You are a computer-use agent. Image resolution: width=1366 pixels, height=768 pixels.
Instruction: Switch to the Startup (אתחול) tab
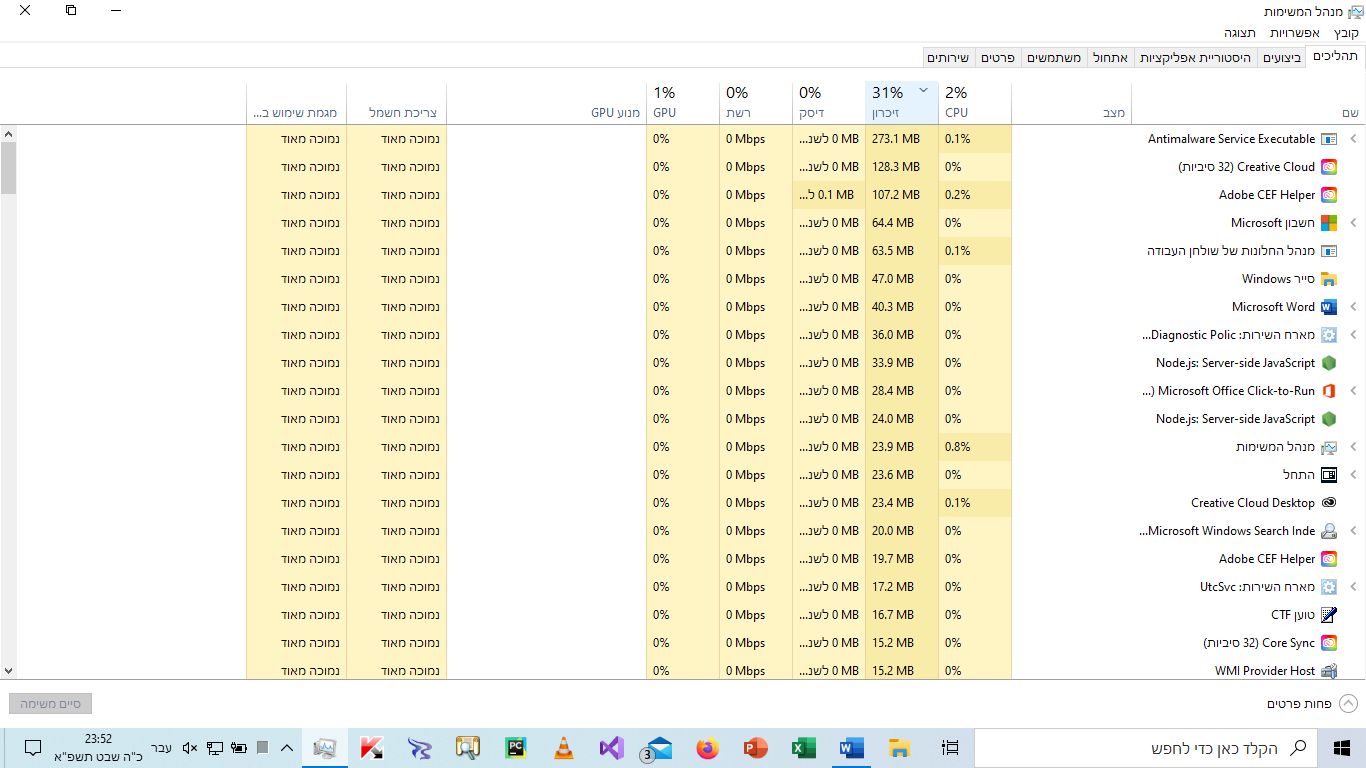point(1110,58)
